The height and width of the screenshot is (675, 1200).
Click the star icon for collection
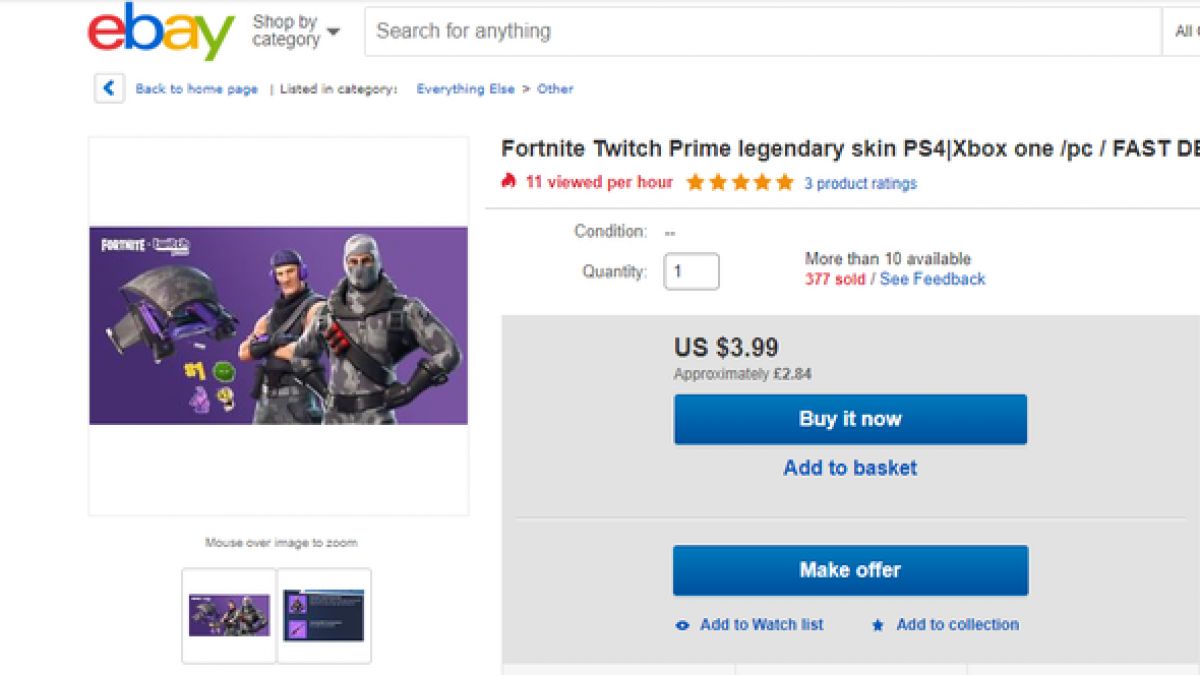pos(878,625)
